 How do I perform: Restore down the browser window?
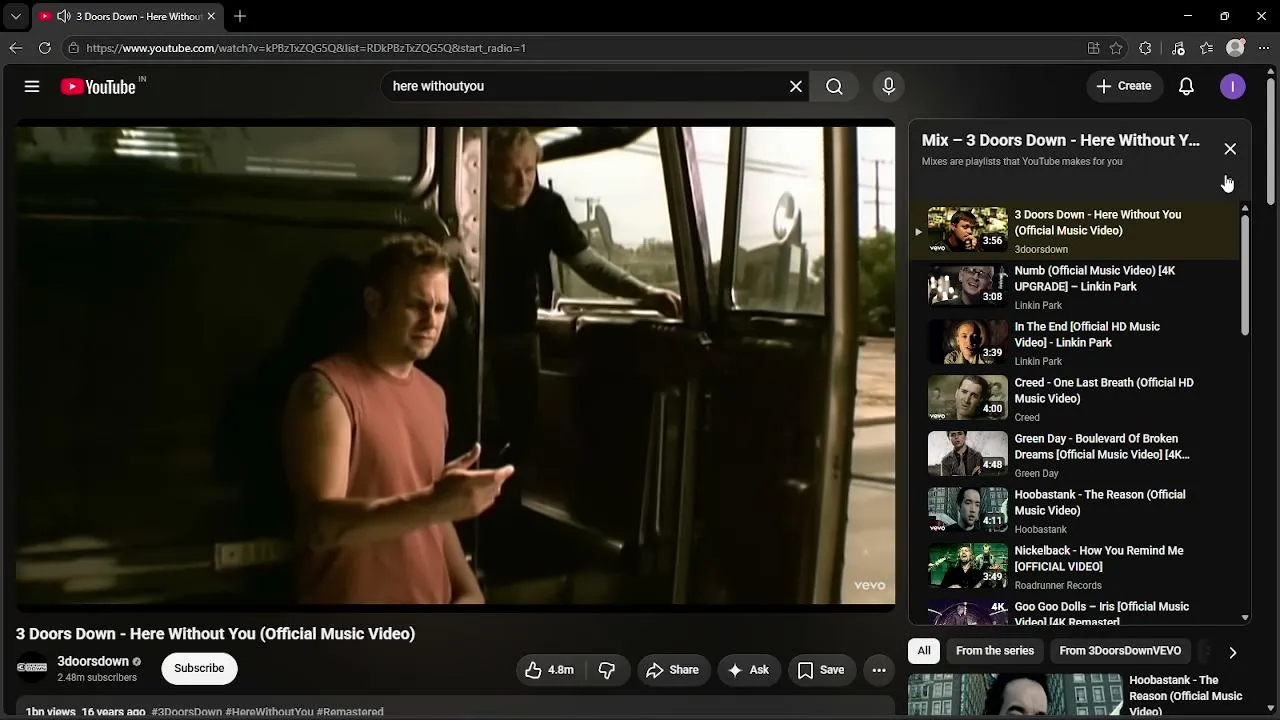coord(1225,16)
